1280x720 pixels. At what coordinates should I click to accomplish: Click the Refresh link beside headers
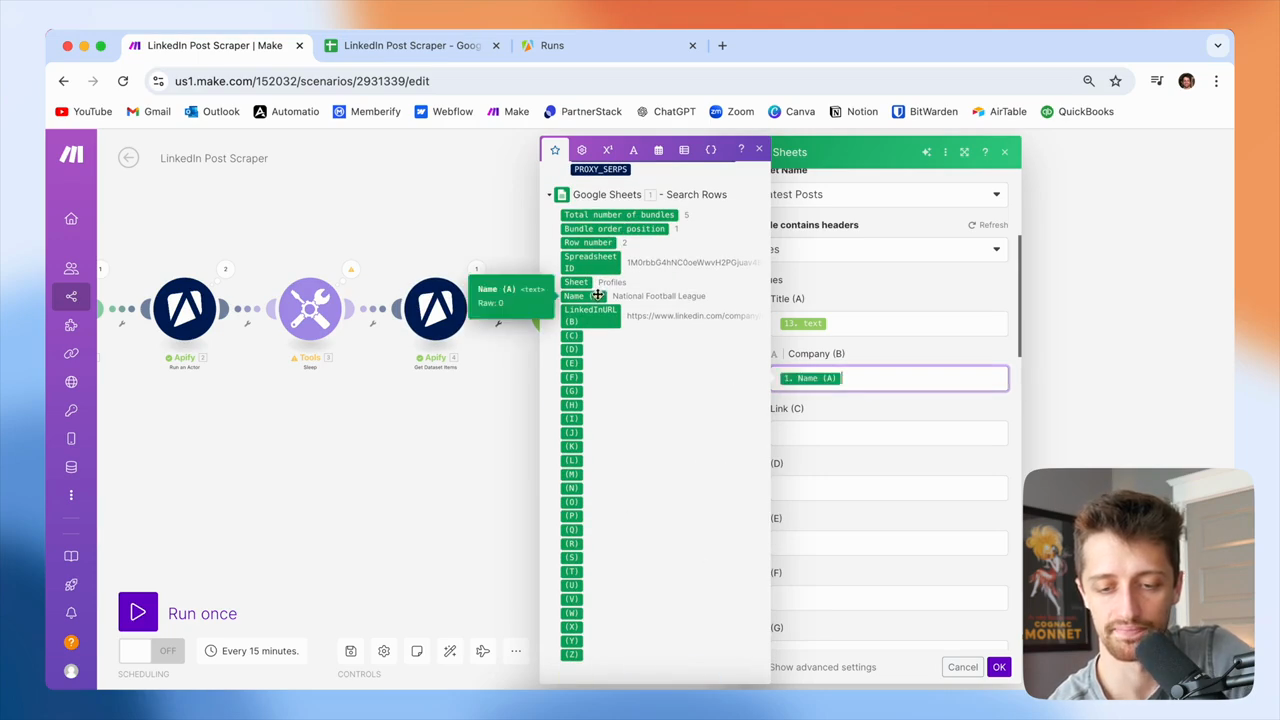(988, 225)
